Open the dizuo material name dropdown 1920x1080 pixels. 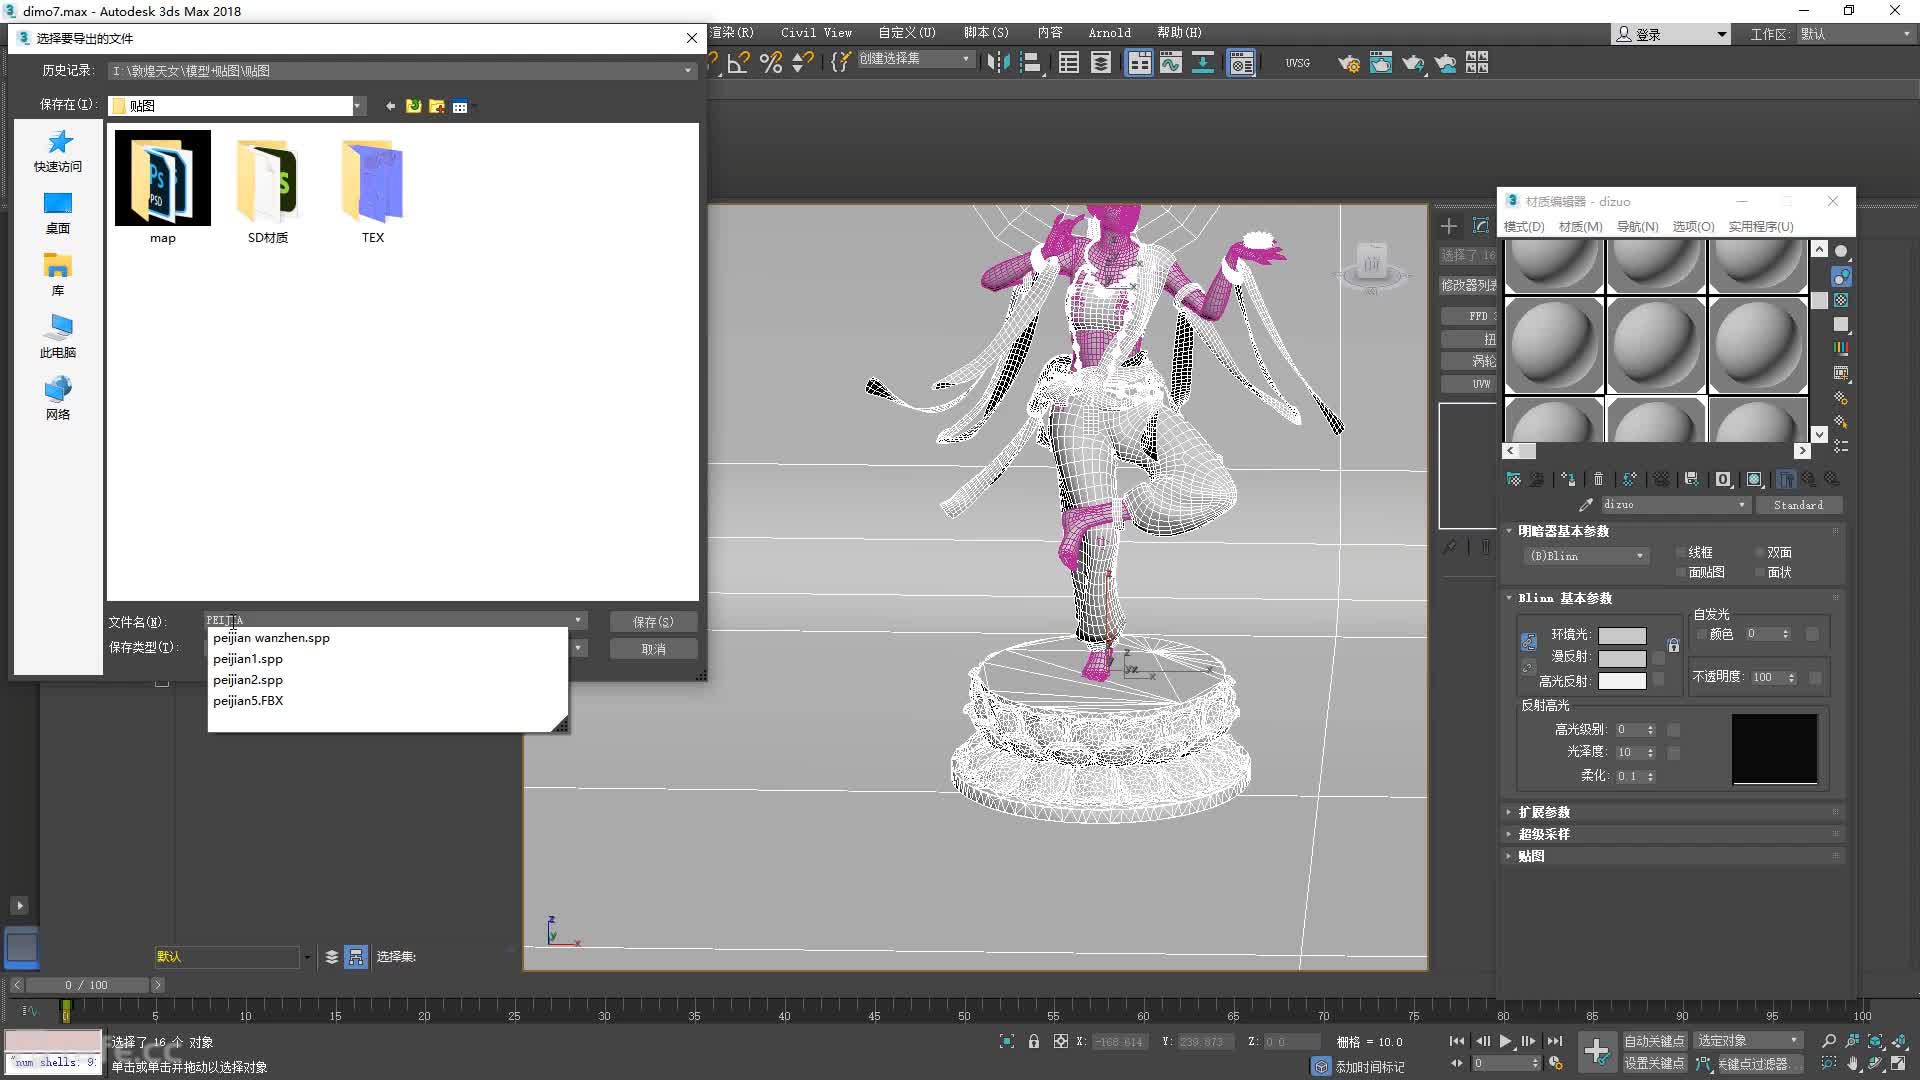point(1675,505)
